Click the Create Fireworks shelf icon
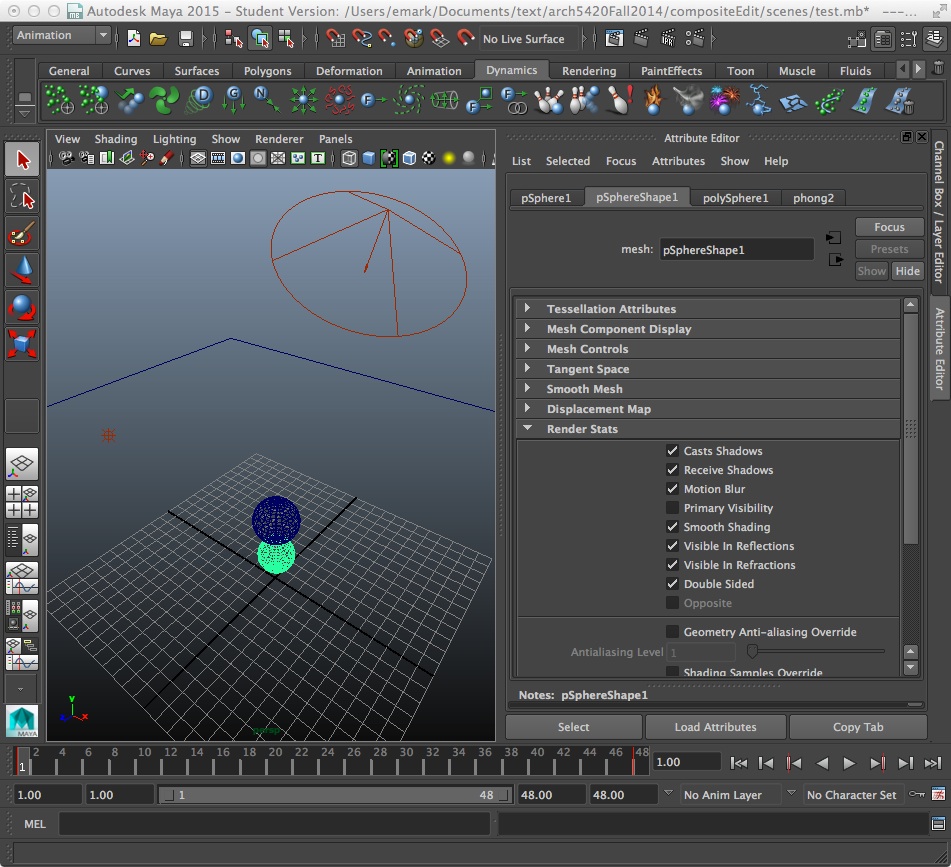The width and height of the screenshot is (951, 867). point(724,100)
